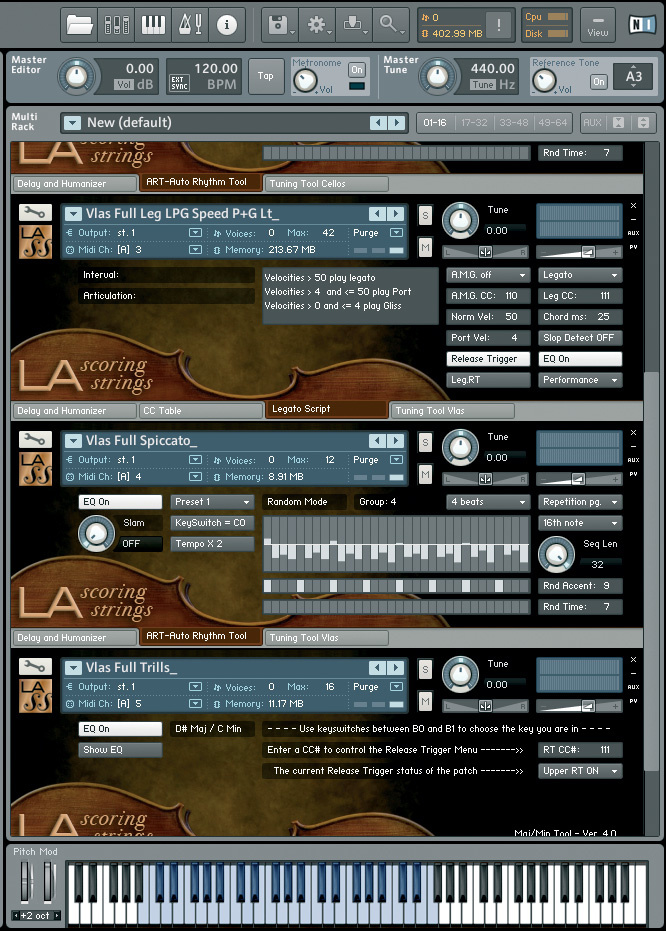Switch to the Legato Script tab
The height and width of the screenshot is (931, 666).
(326, 408)
